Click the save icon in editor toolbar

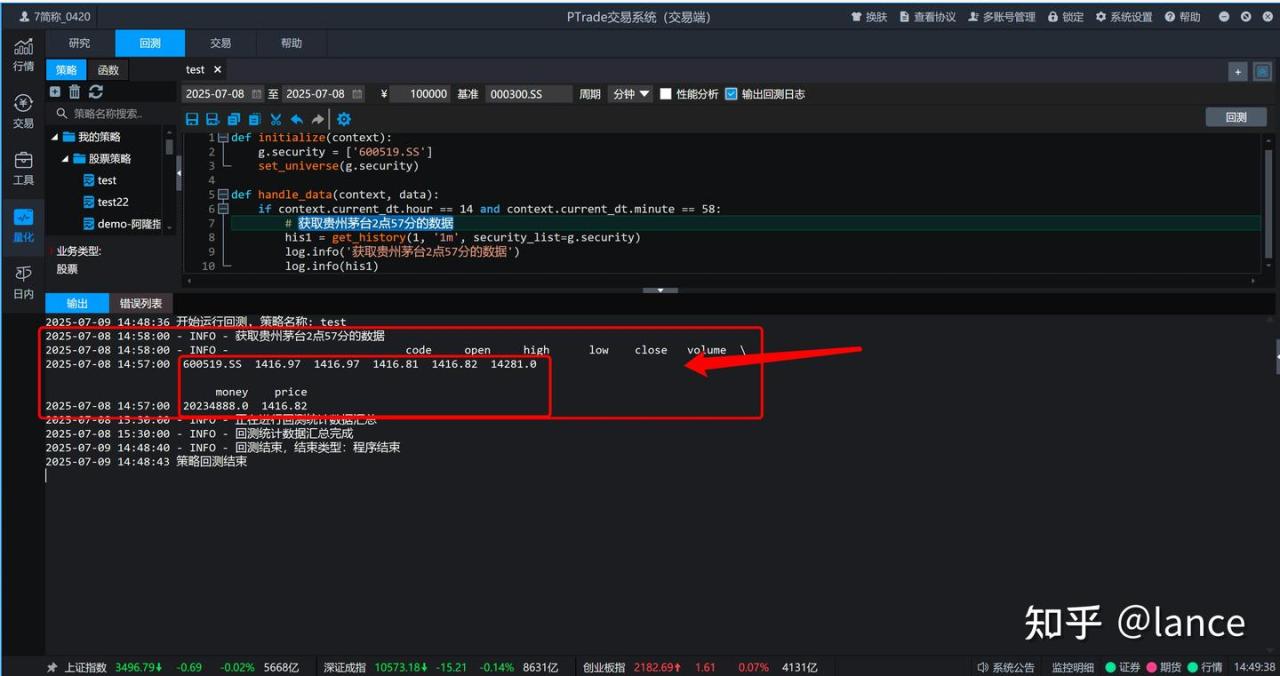coord(192,119)
